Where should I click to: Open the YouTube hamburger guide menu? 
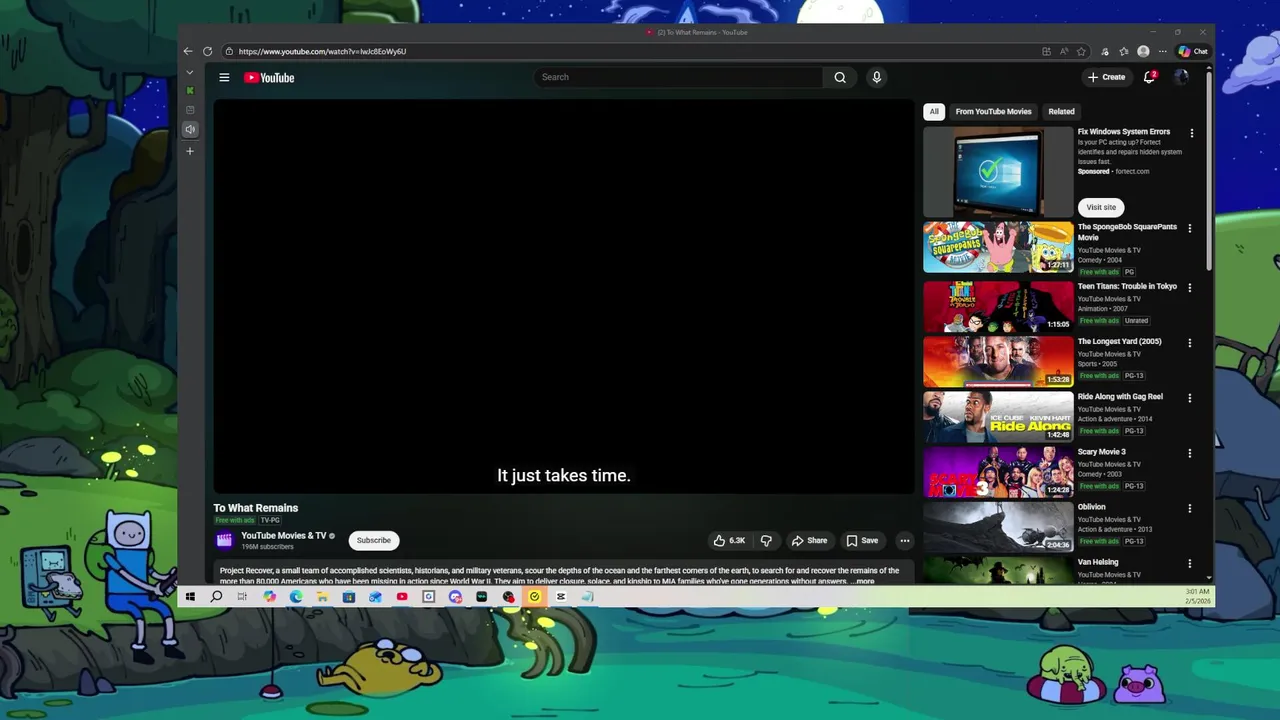click(224, 77)
